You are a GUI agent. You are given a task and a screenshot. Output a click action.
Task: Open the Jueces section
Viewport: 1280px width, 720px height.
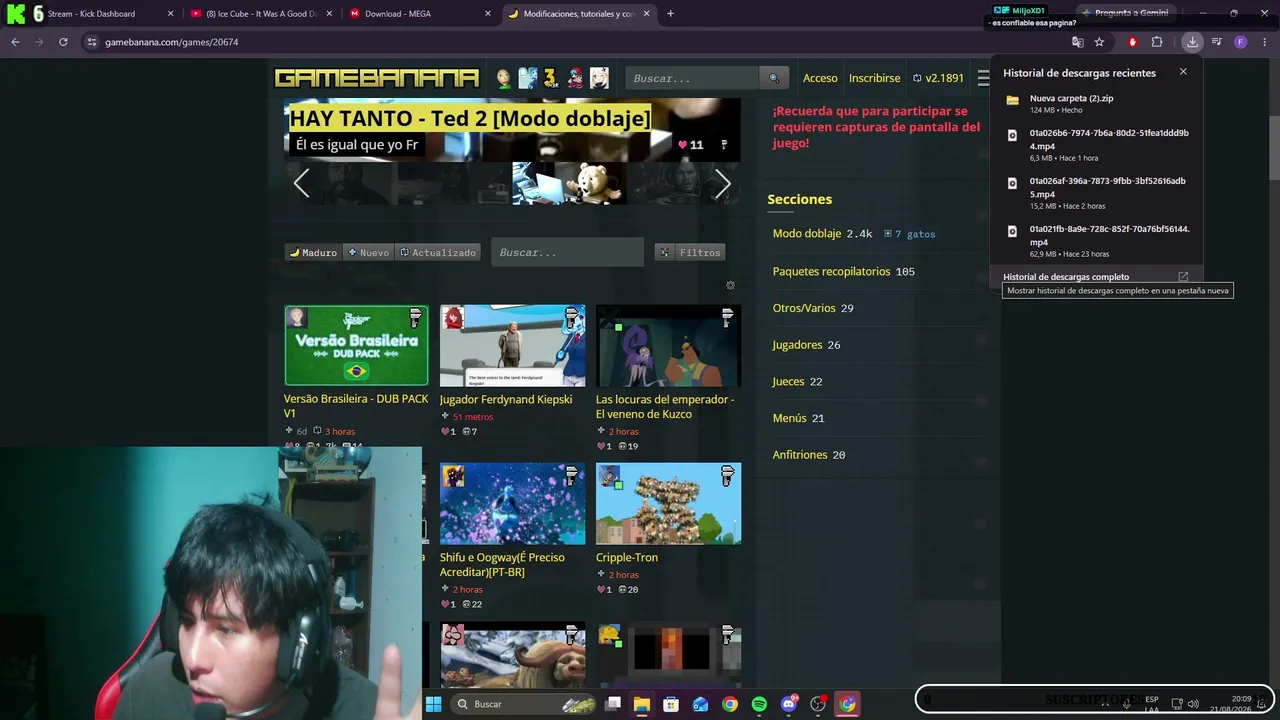(x=788, y=381)
